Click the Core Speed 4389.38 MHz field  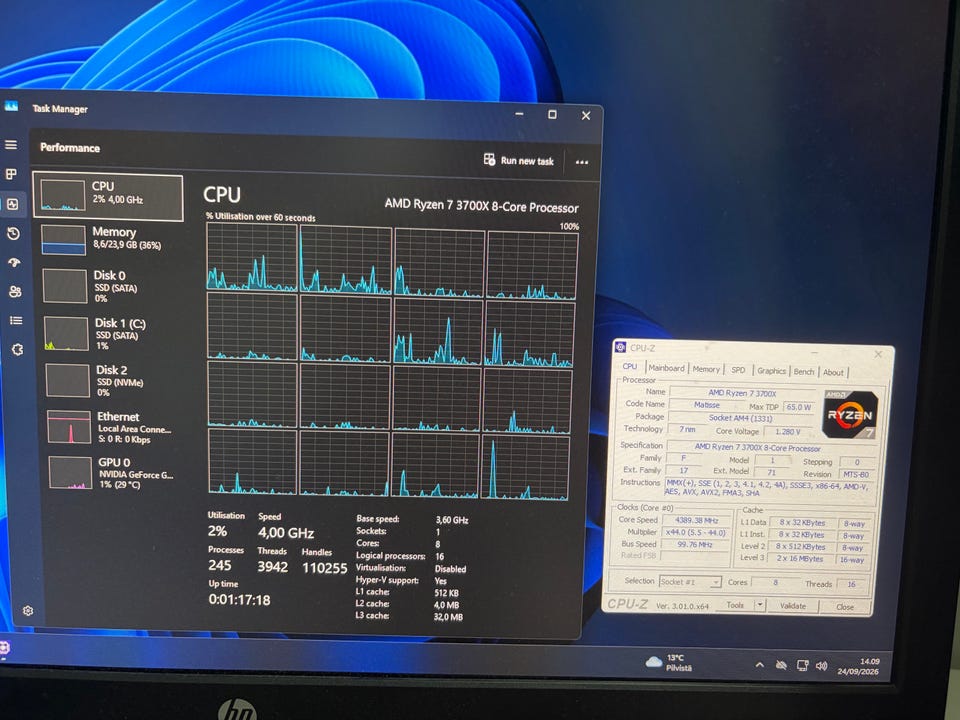pos(697,520)
